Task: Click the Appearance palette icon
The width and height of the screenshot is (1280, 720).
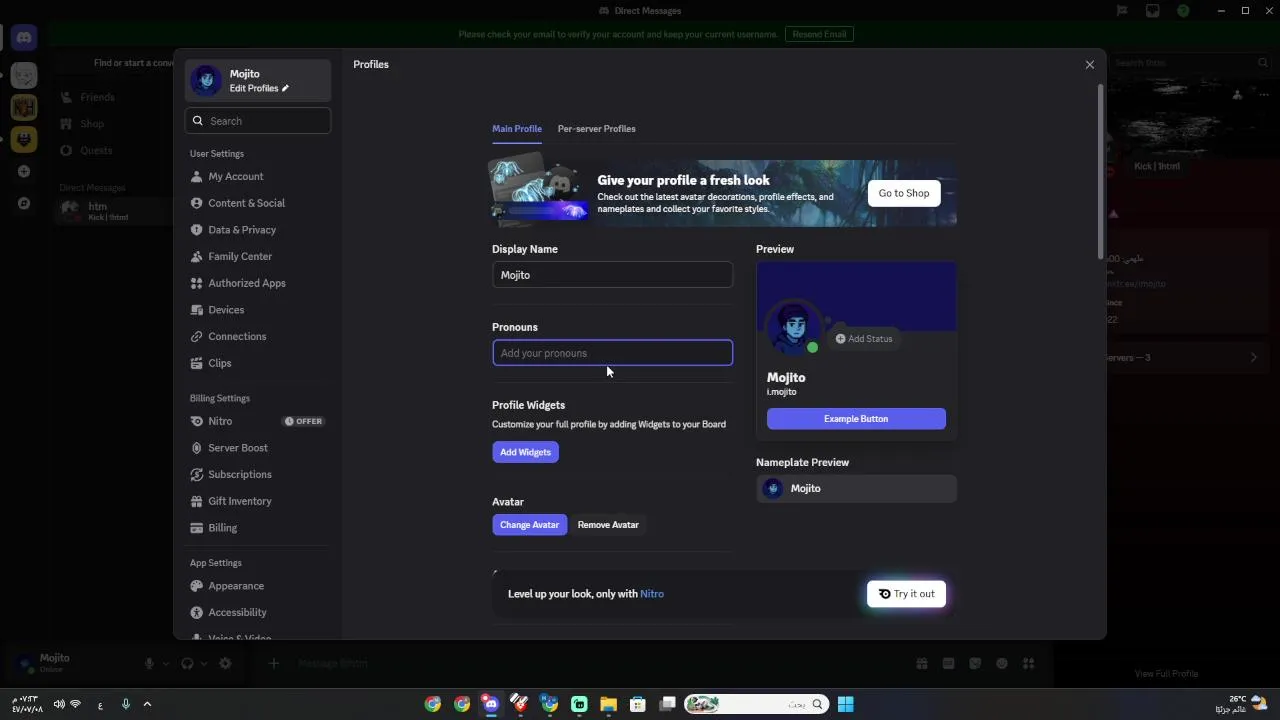Action: (x=197, y=586)
